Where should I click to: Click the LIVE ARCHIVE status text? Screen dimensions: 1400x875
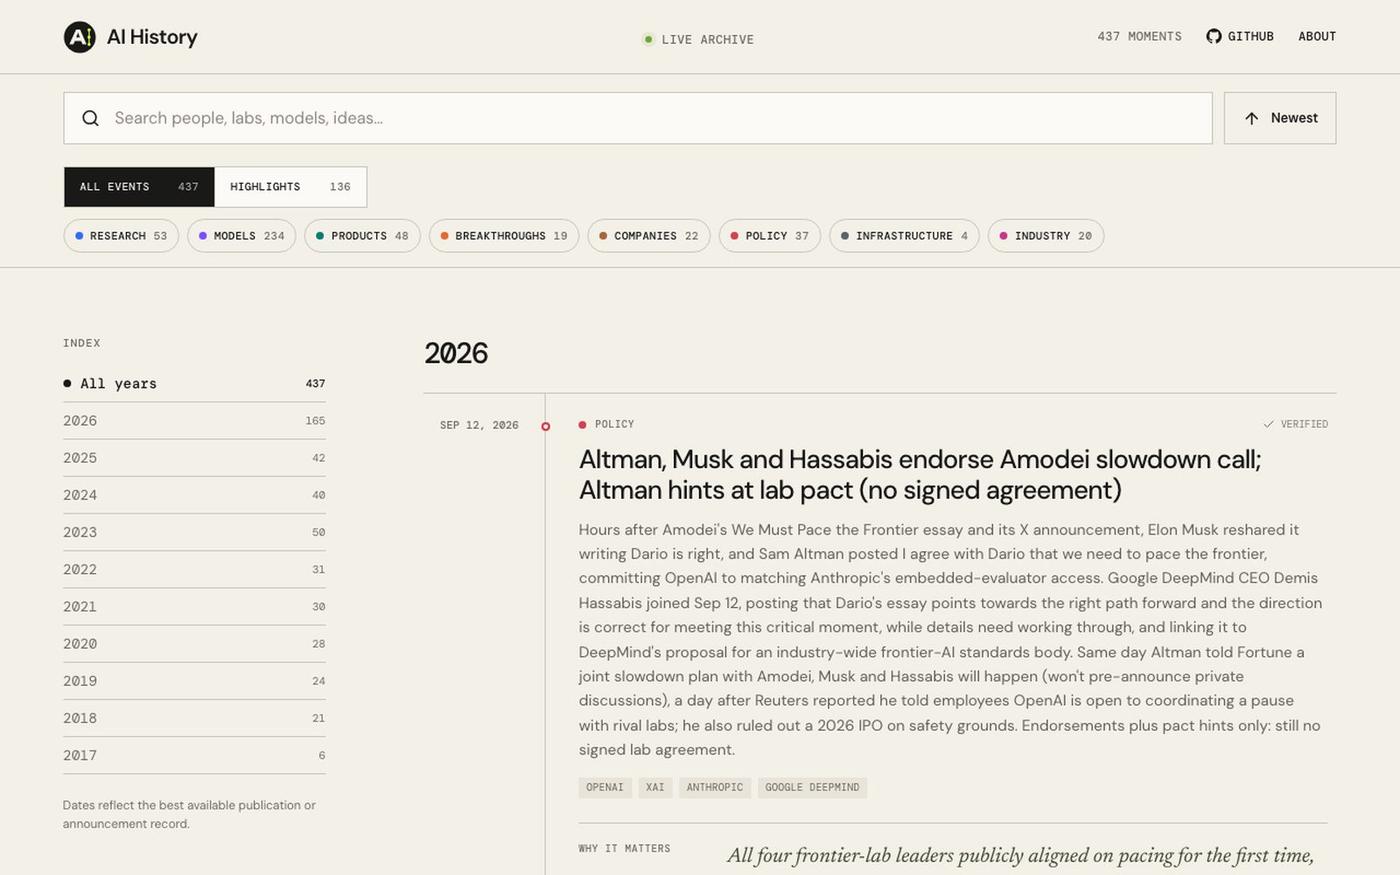pos(707,40)
